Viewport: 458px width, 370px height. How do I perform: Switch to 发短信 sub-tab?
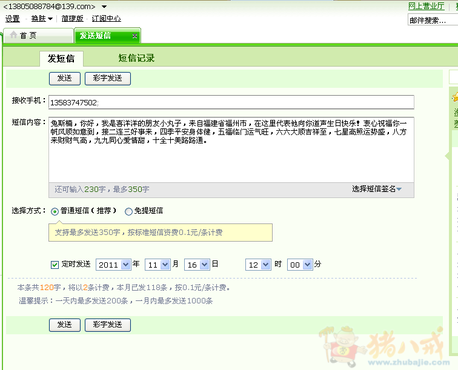61,59
